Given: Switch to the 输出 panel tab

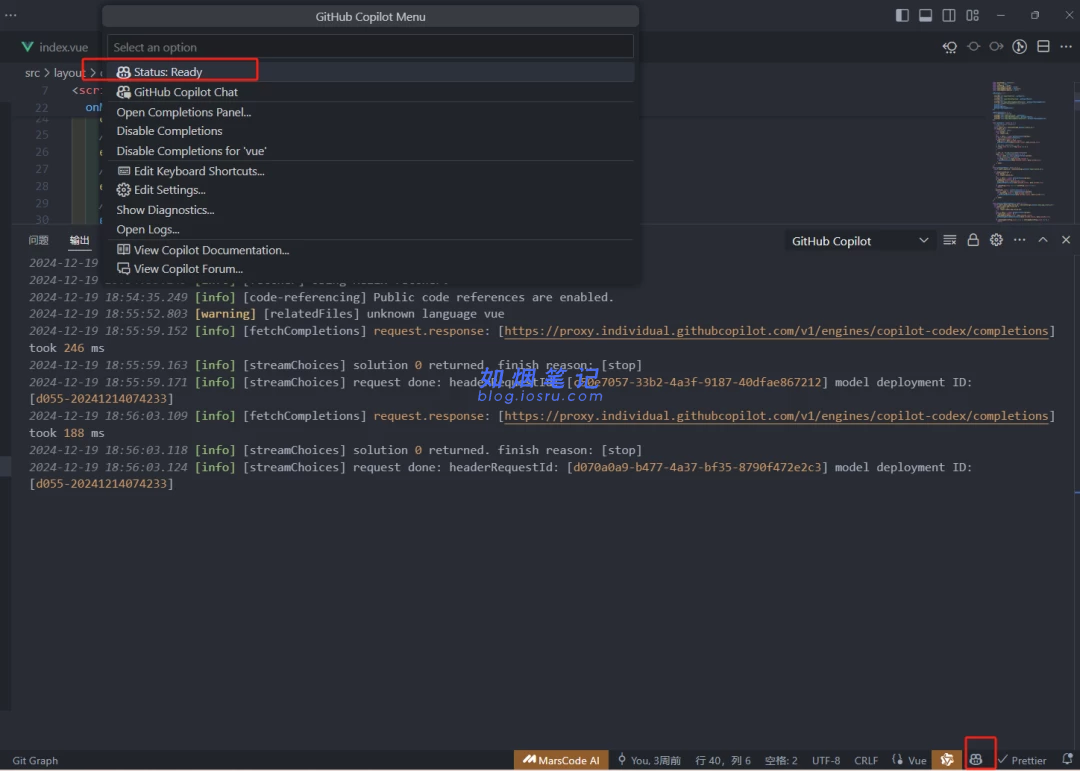Looking at the screenshot, I should [x=79, y=240].
